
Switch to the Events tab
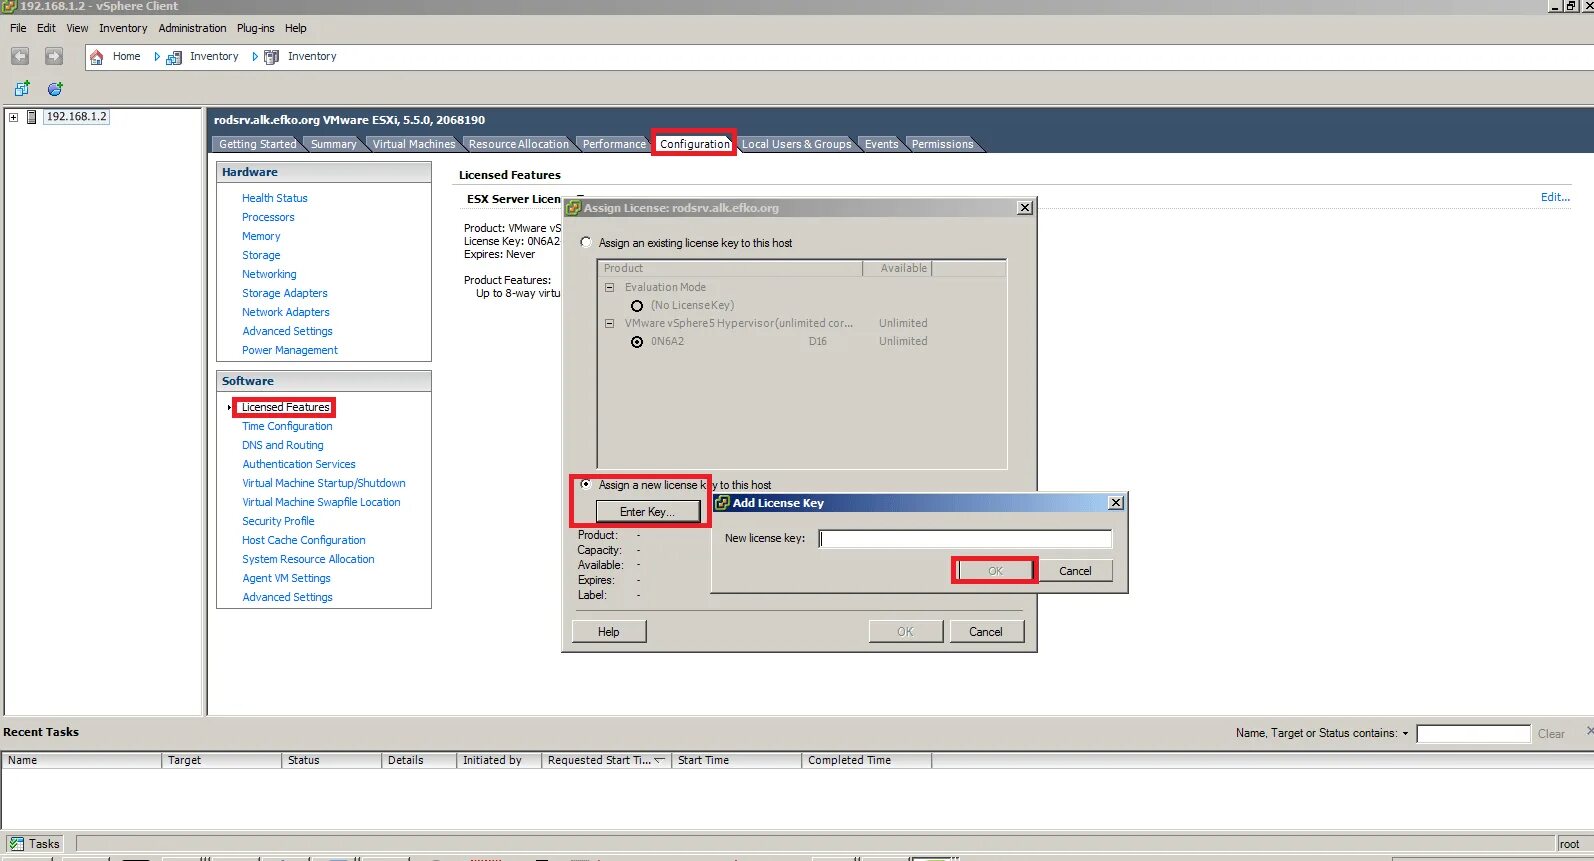pos(881,144)
